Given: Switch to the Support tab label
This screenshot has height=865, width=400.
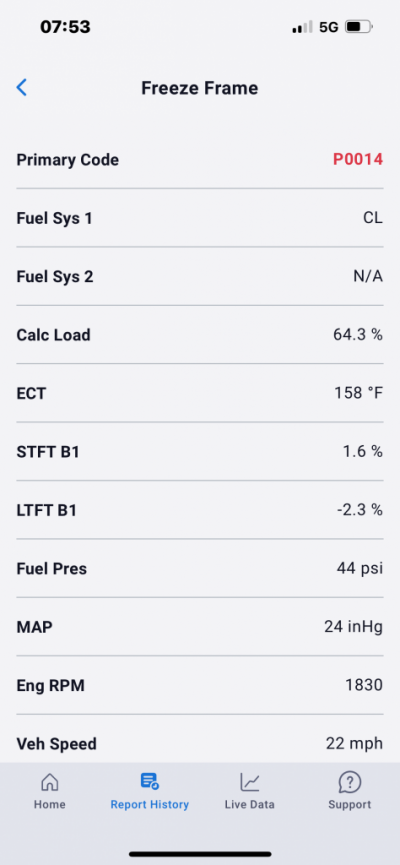Looking at the screenshot, I should [x=349, y=804].
